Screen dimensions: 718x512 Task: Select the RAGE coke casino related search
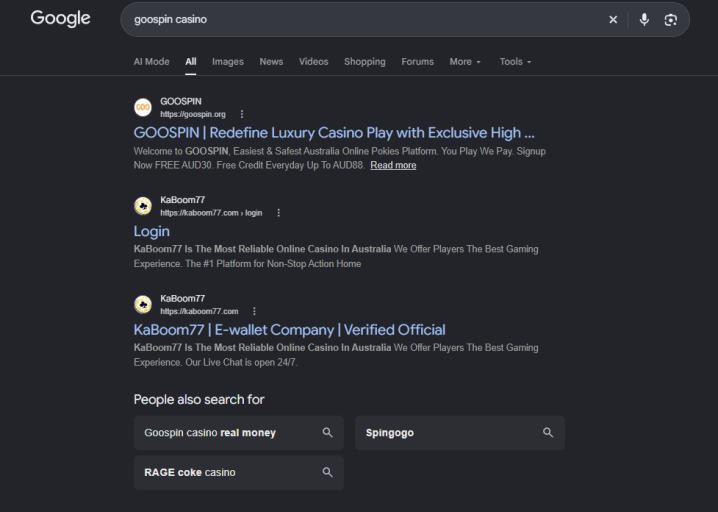[239, 473]
